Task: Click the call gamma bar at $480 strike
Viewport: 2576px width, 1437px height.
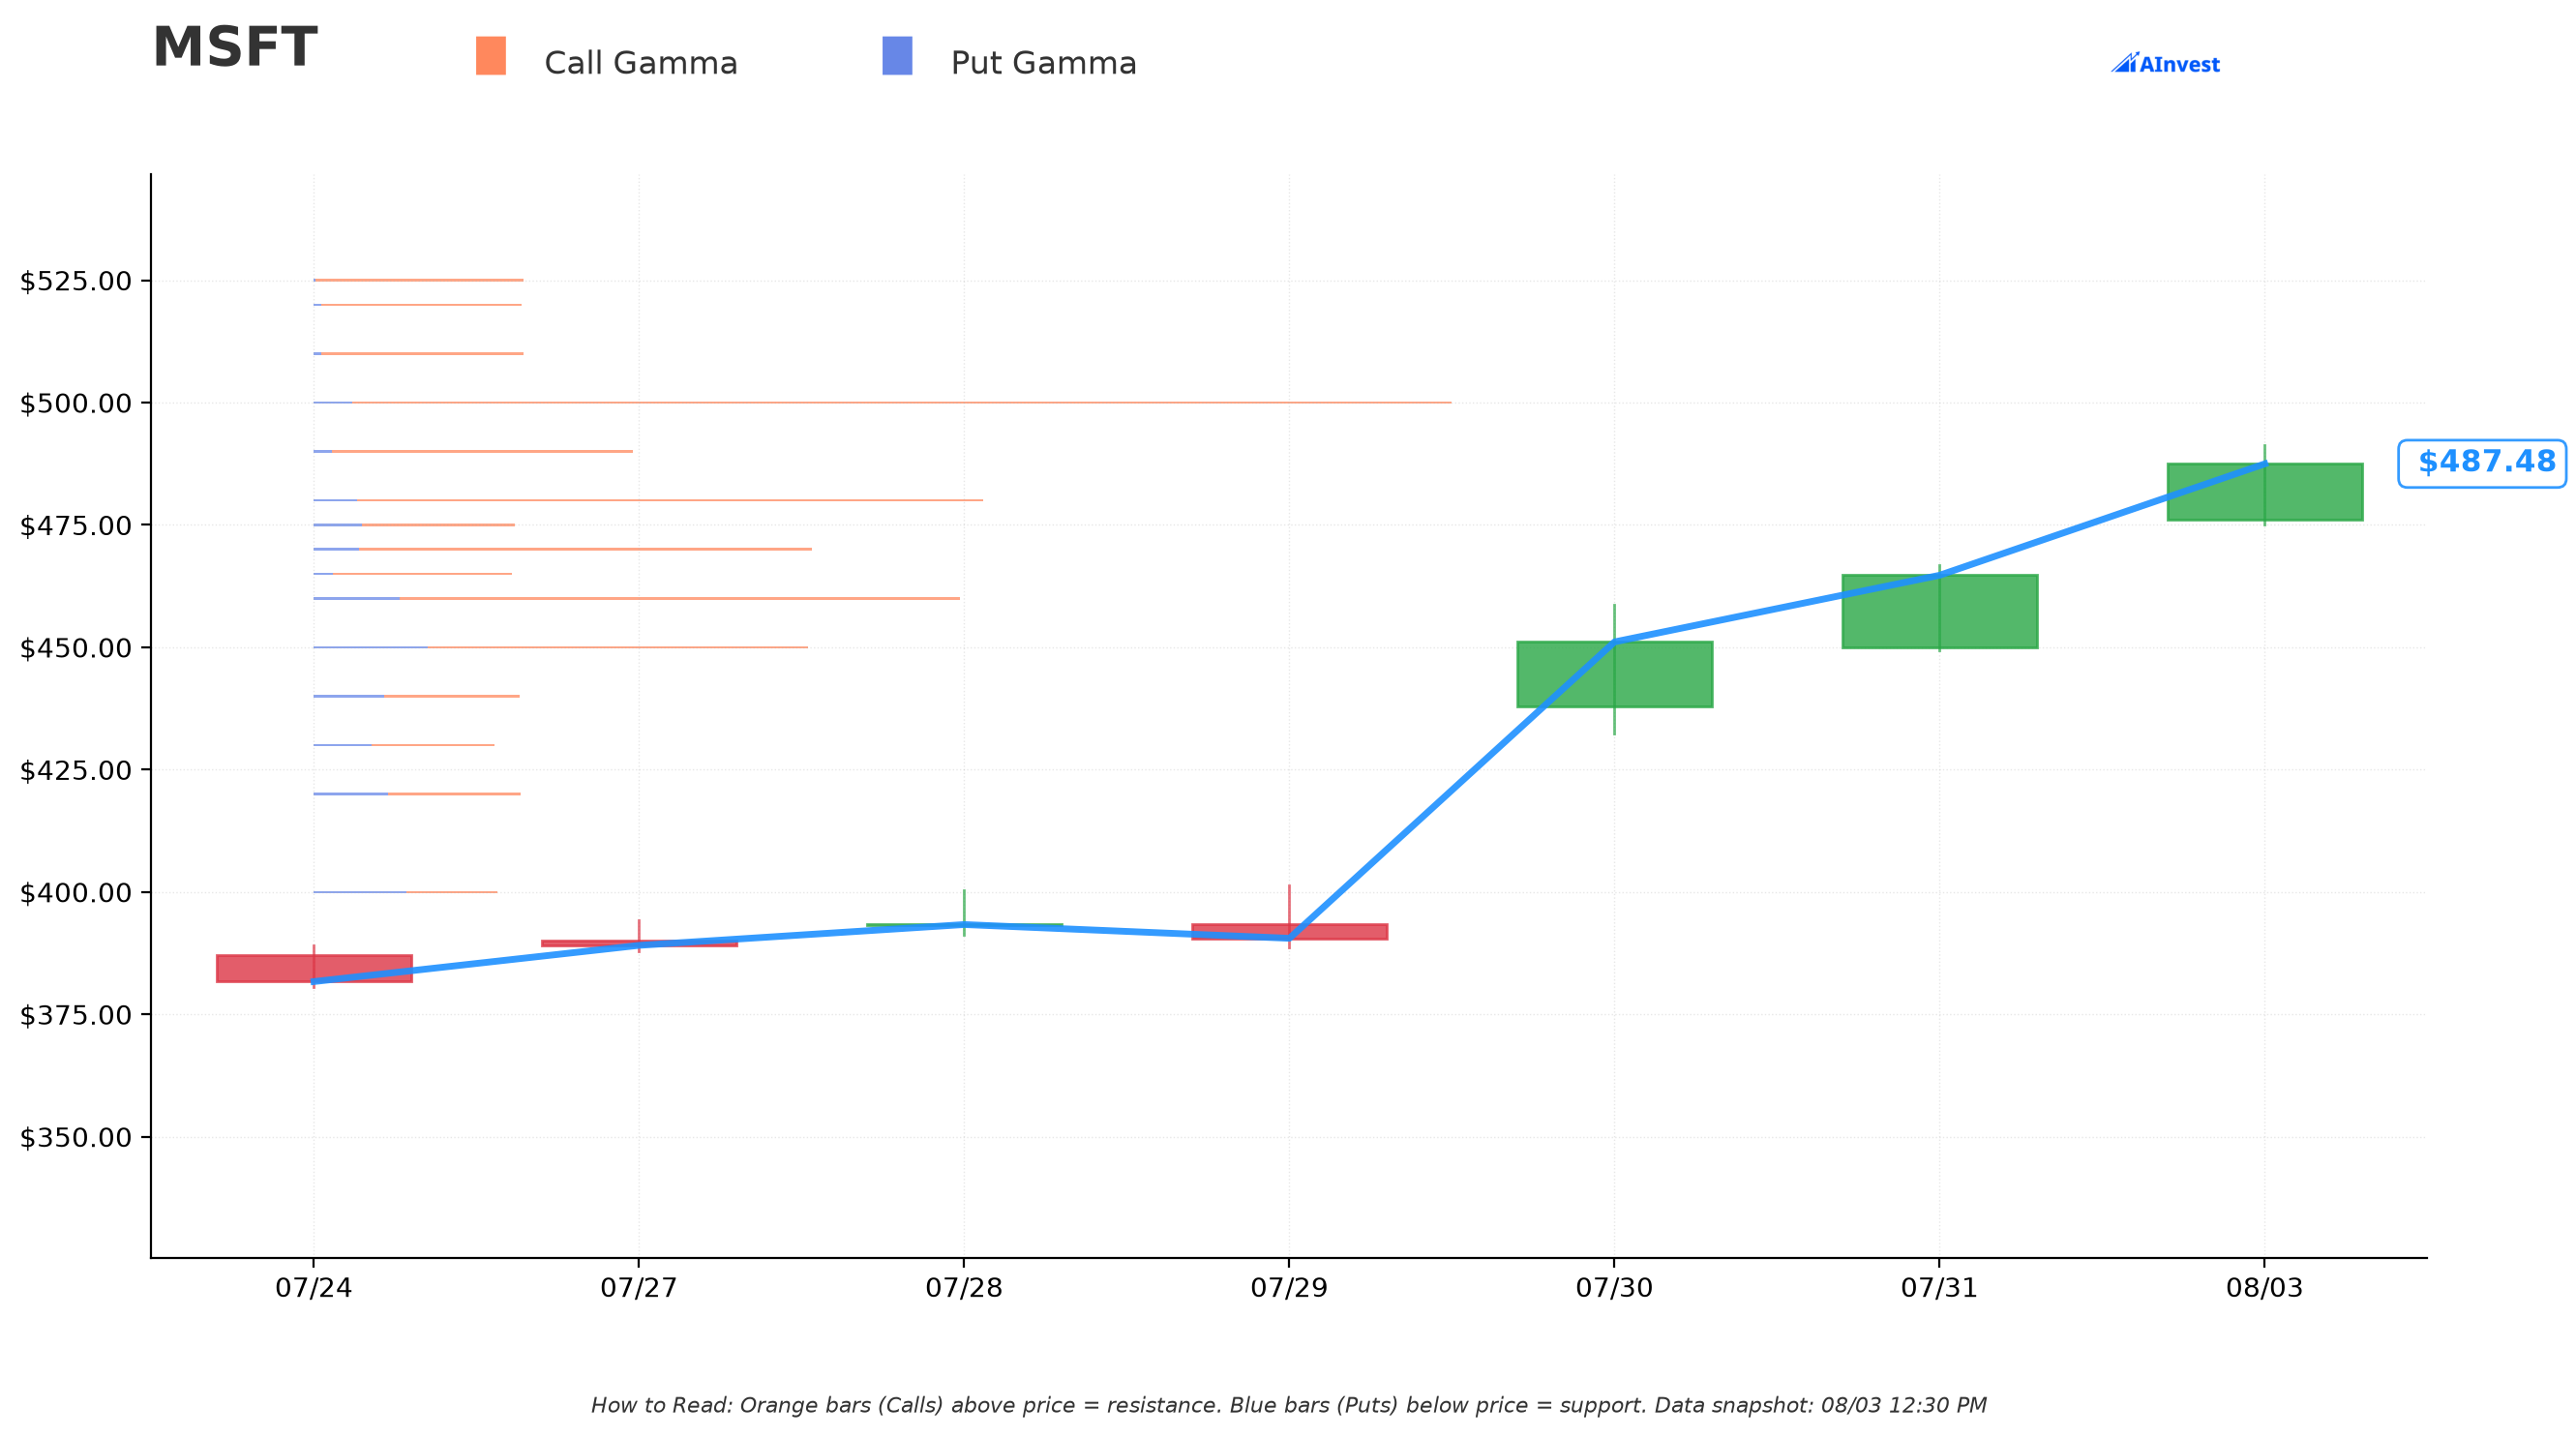Action: tap(670, 500)
